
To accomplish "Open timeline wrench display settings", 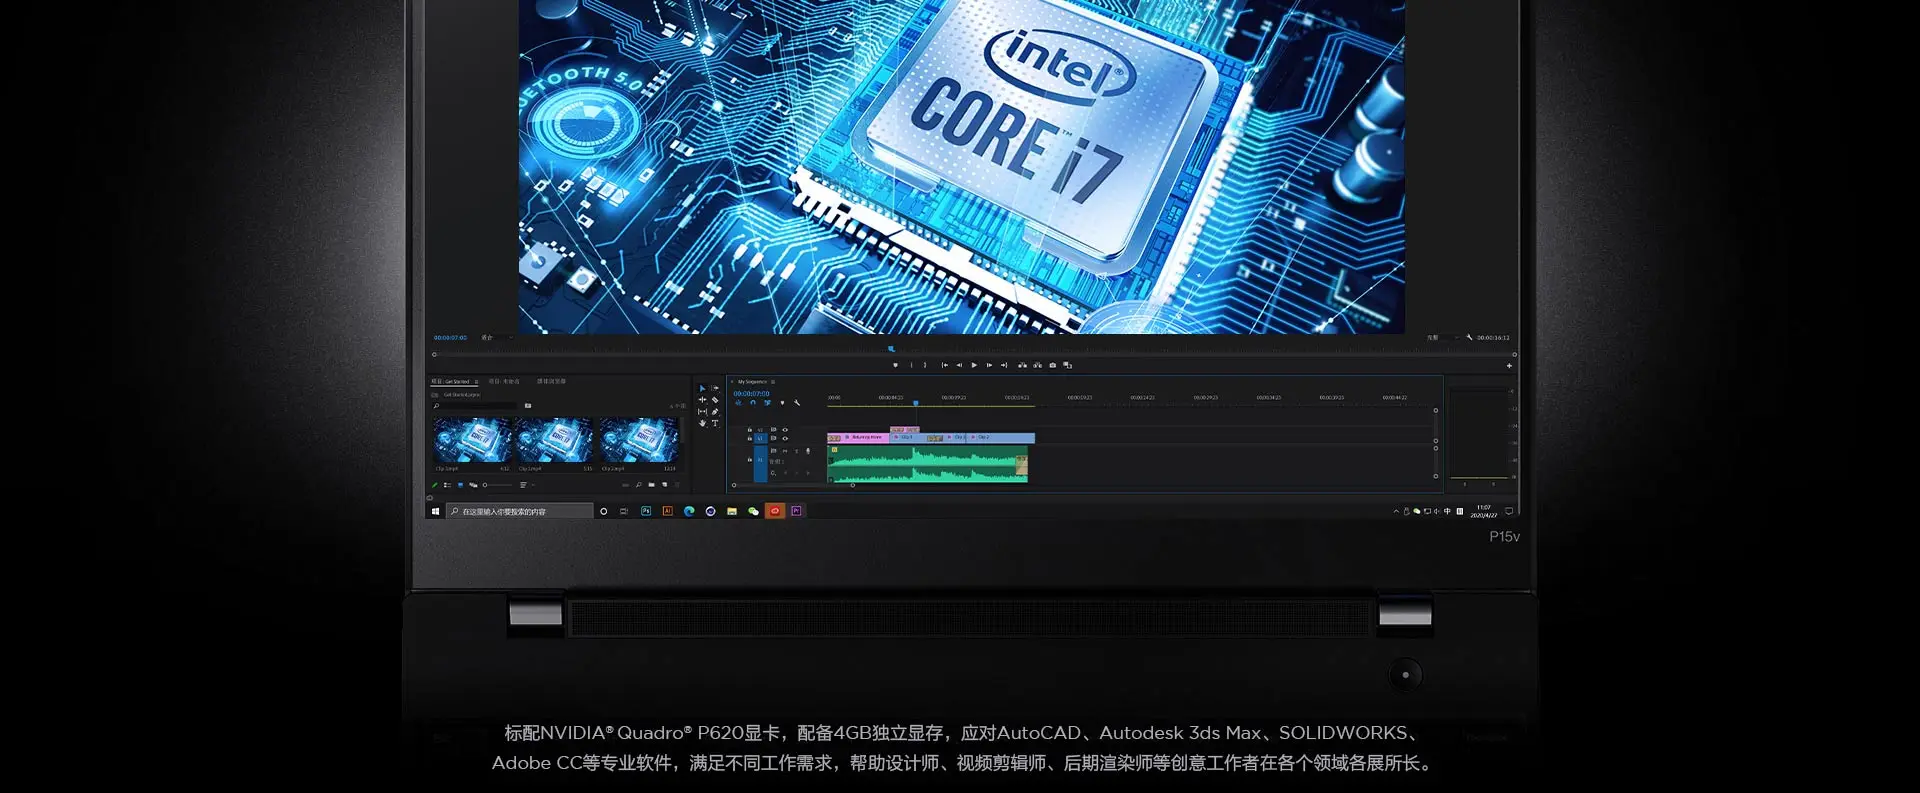I will click(x=797, y=403).
